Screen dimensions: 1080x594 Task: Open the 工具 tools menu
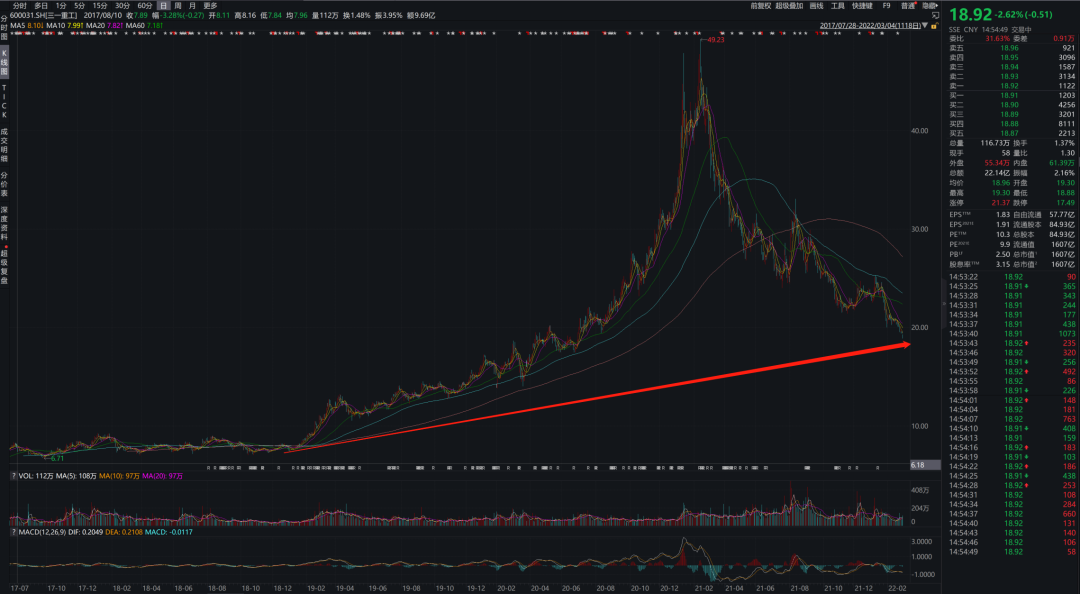838,5
